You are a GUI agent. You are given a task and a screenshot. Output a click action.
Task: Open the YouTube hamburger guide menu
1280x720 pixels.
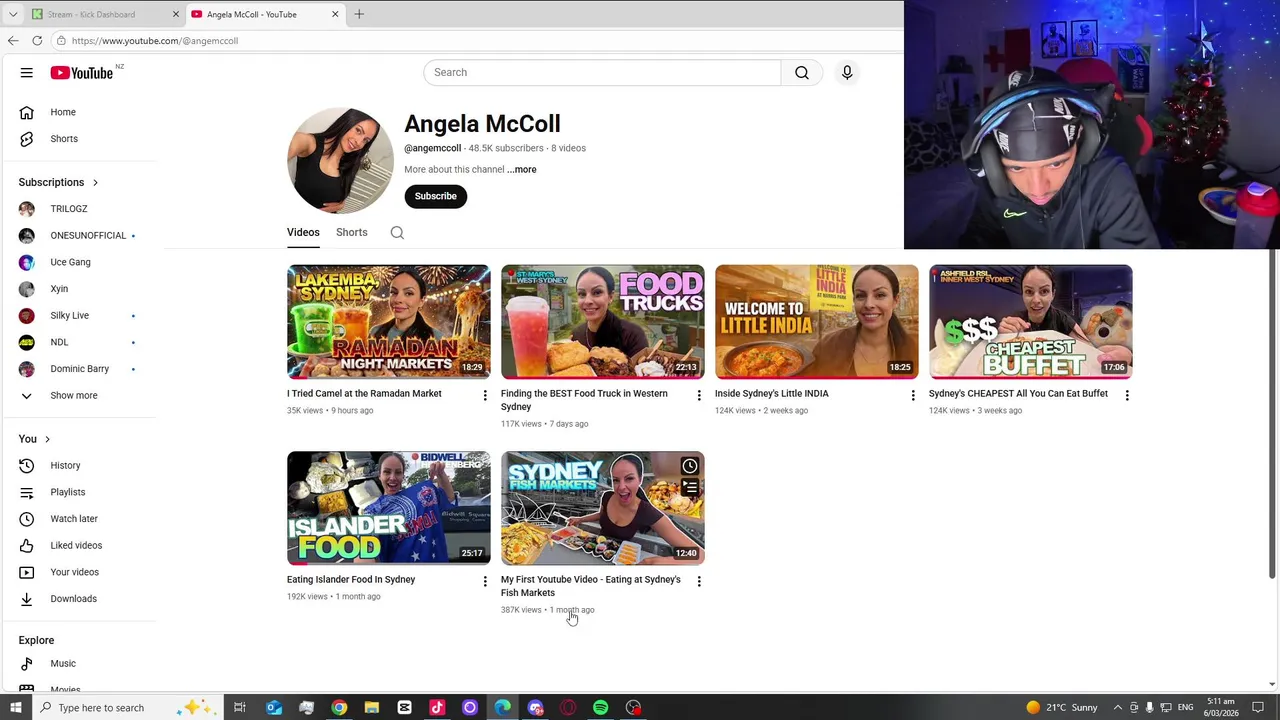click(x=27, y=72)
